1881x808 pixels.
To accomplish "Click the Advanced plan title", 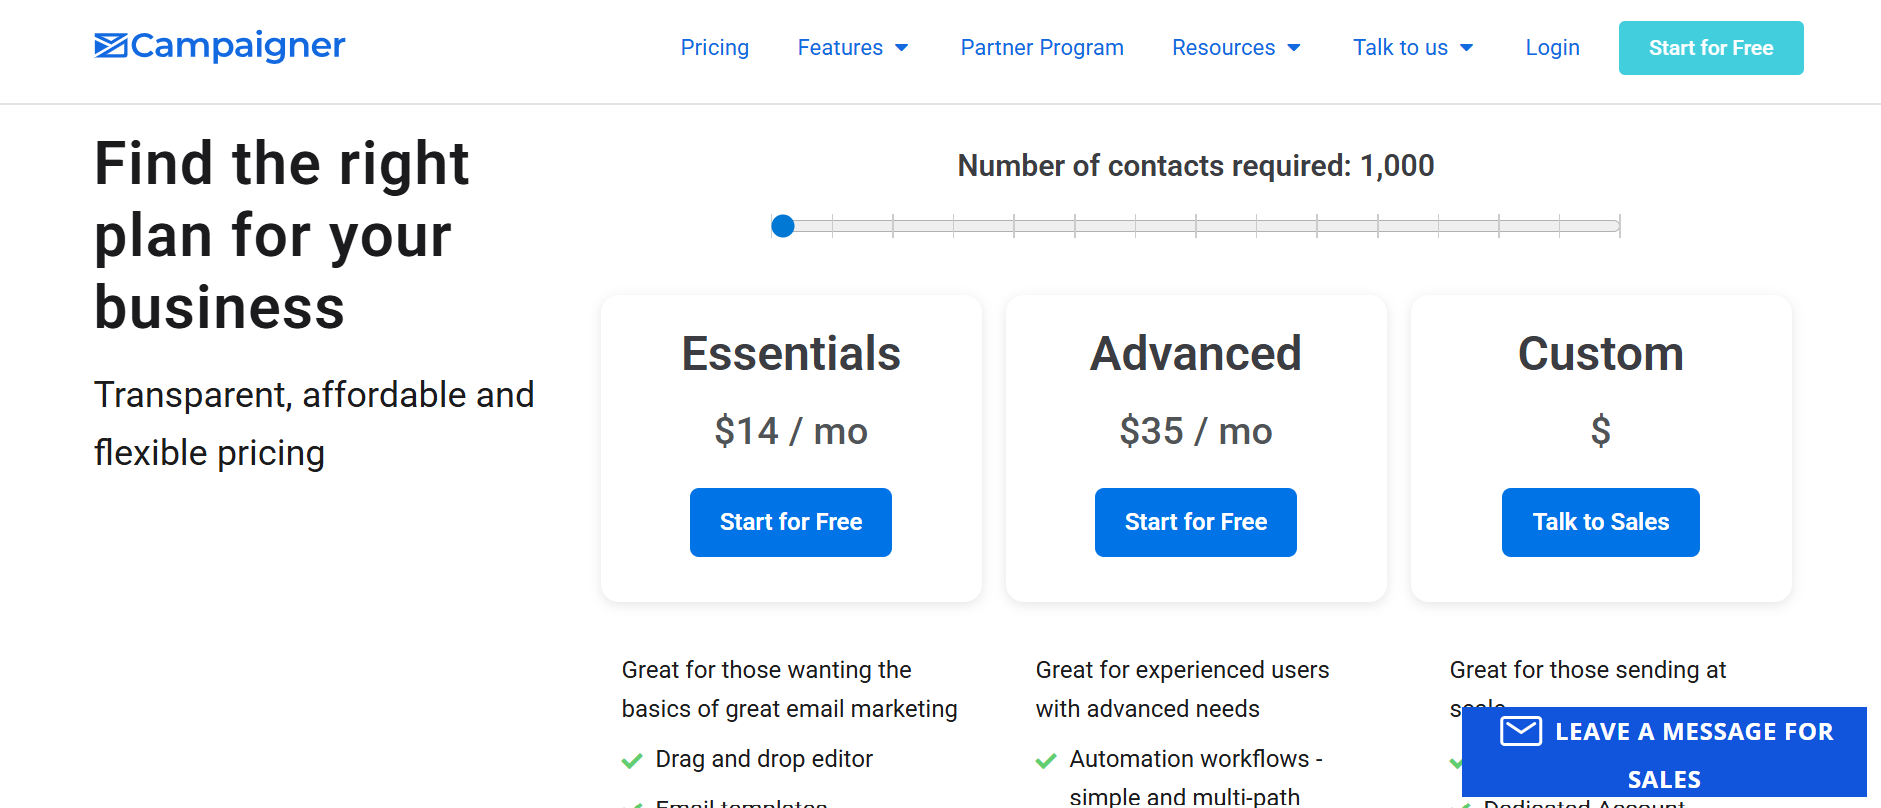I will tap(1196, 354).
